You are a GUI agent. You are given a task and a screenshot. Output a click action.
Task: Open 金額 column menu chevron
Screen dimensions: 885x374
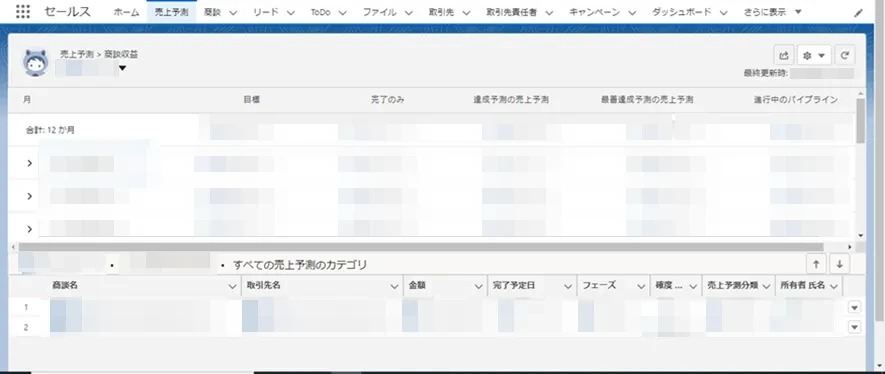pos(478,287)
